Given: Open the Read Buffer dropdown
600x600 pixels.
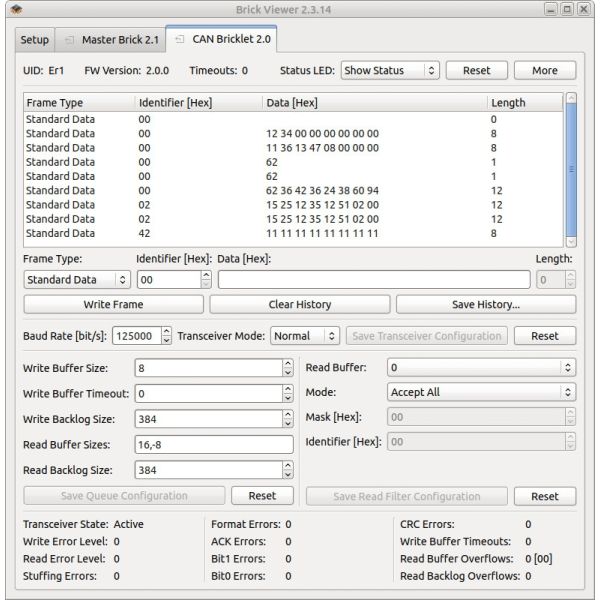Looking at the screenshot, I should click(481, 367).
